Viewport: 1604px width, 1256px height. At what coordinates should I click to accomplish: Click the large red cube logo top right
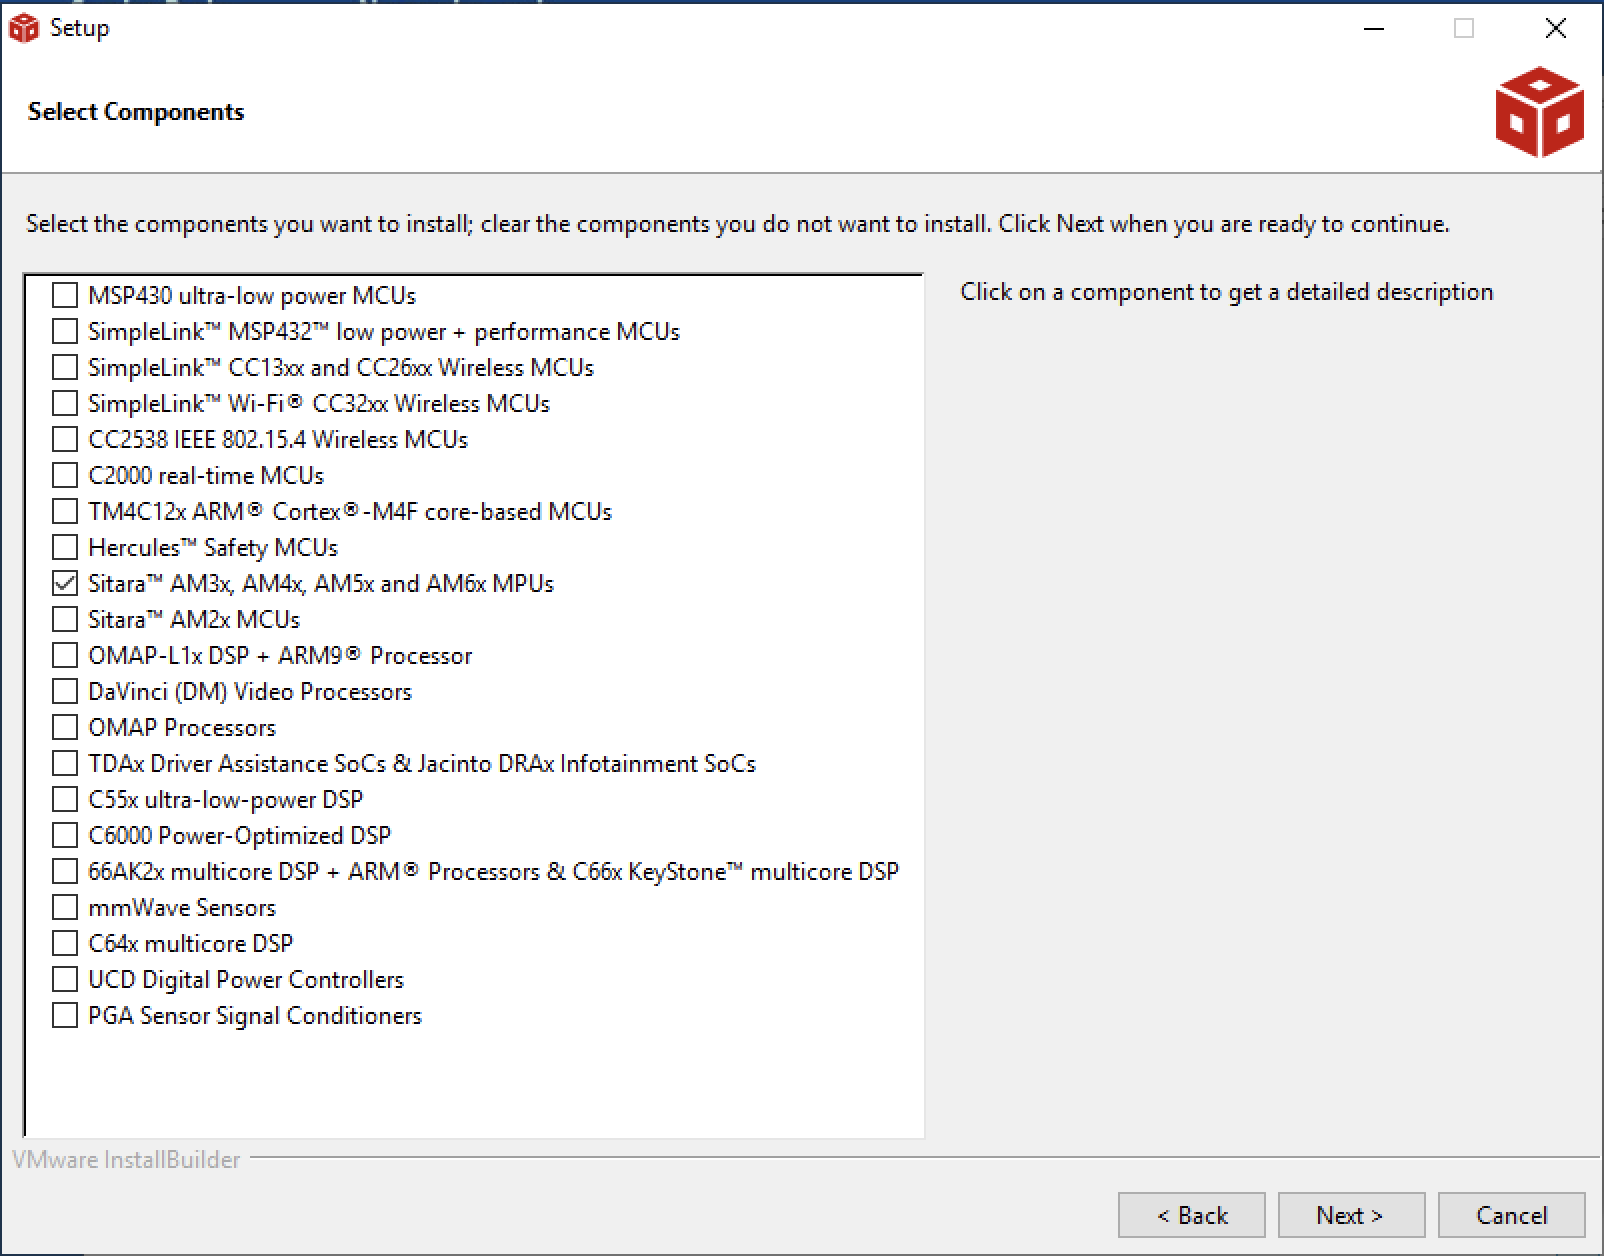[x=1540, y=113]
